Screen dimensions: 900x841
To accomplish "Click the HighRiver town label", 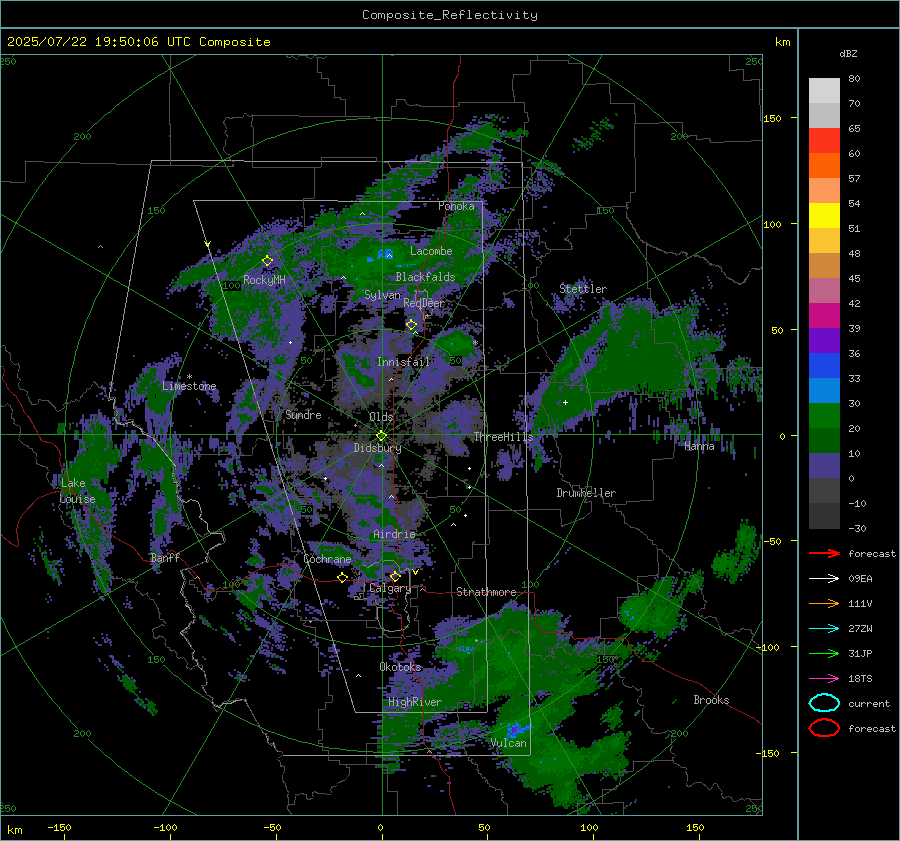I will pos(414,702).
